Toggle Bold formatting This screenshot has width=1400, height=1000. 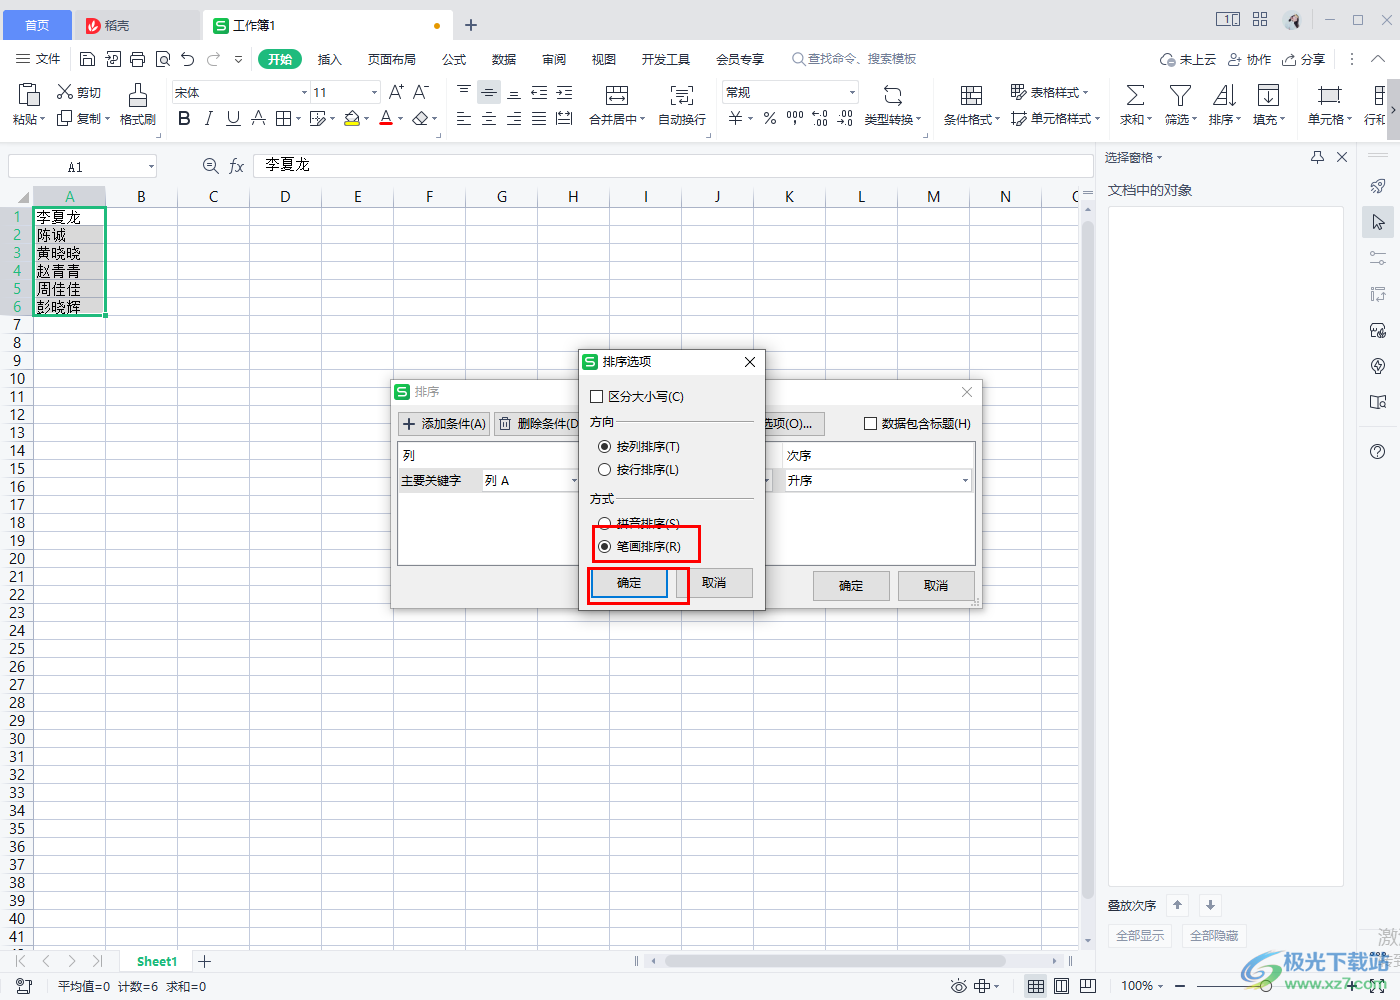click(184, 119)
